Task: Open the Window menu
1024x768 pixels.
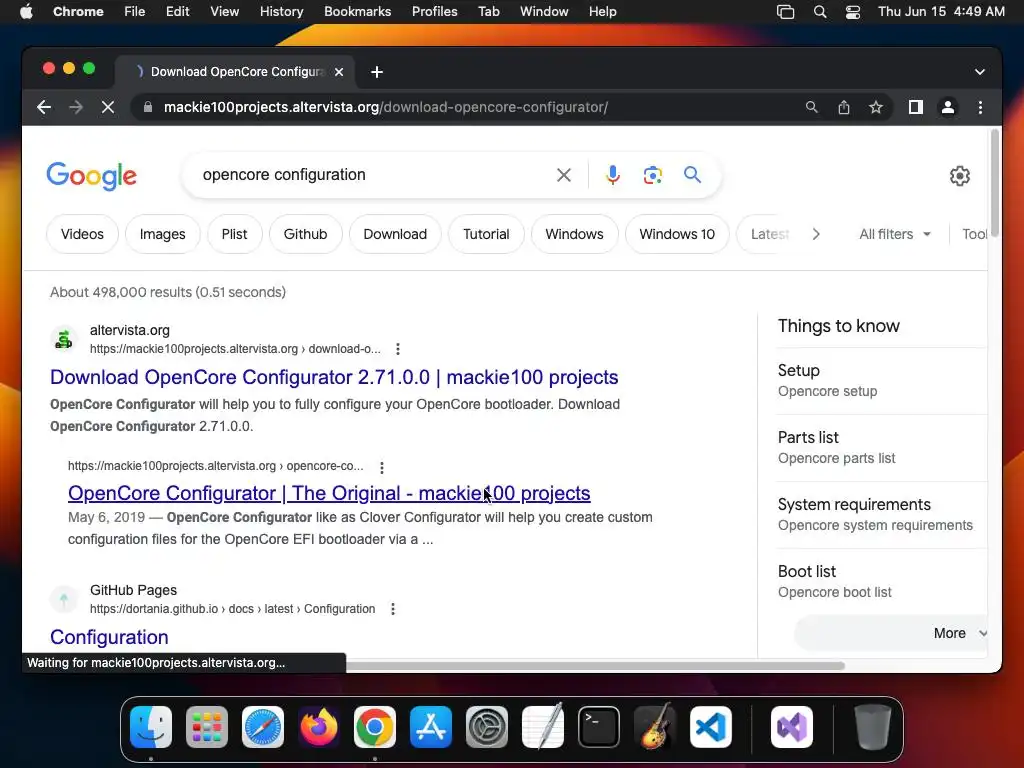Action: [544, 12]
